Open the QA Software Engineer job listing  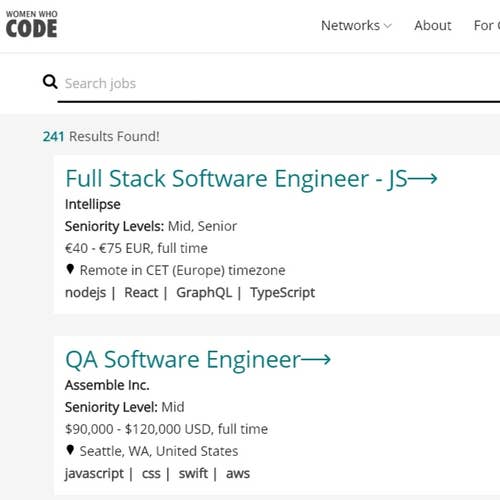[x=183, y=360]
